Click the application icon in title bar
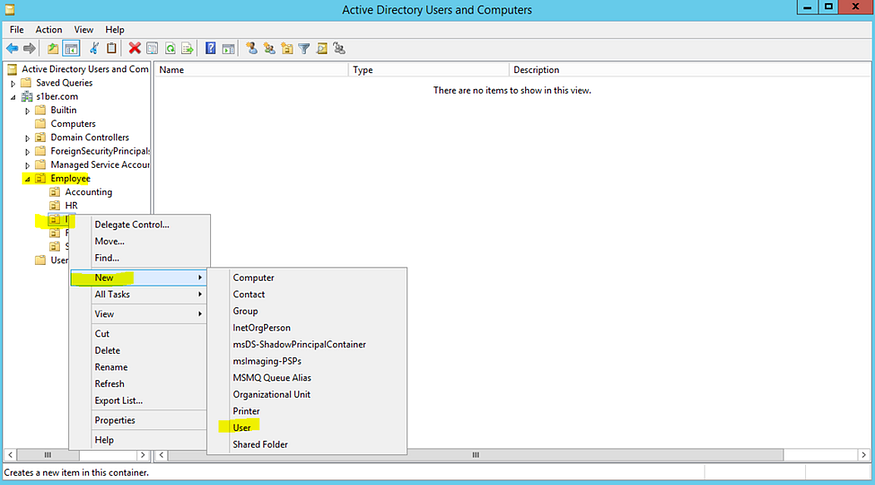The width and height of the screenshot is (875, 485). (x=9, y=9)
